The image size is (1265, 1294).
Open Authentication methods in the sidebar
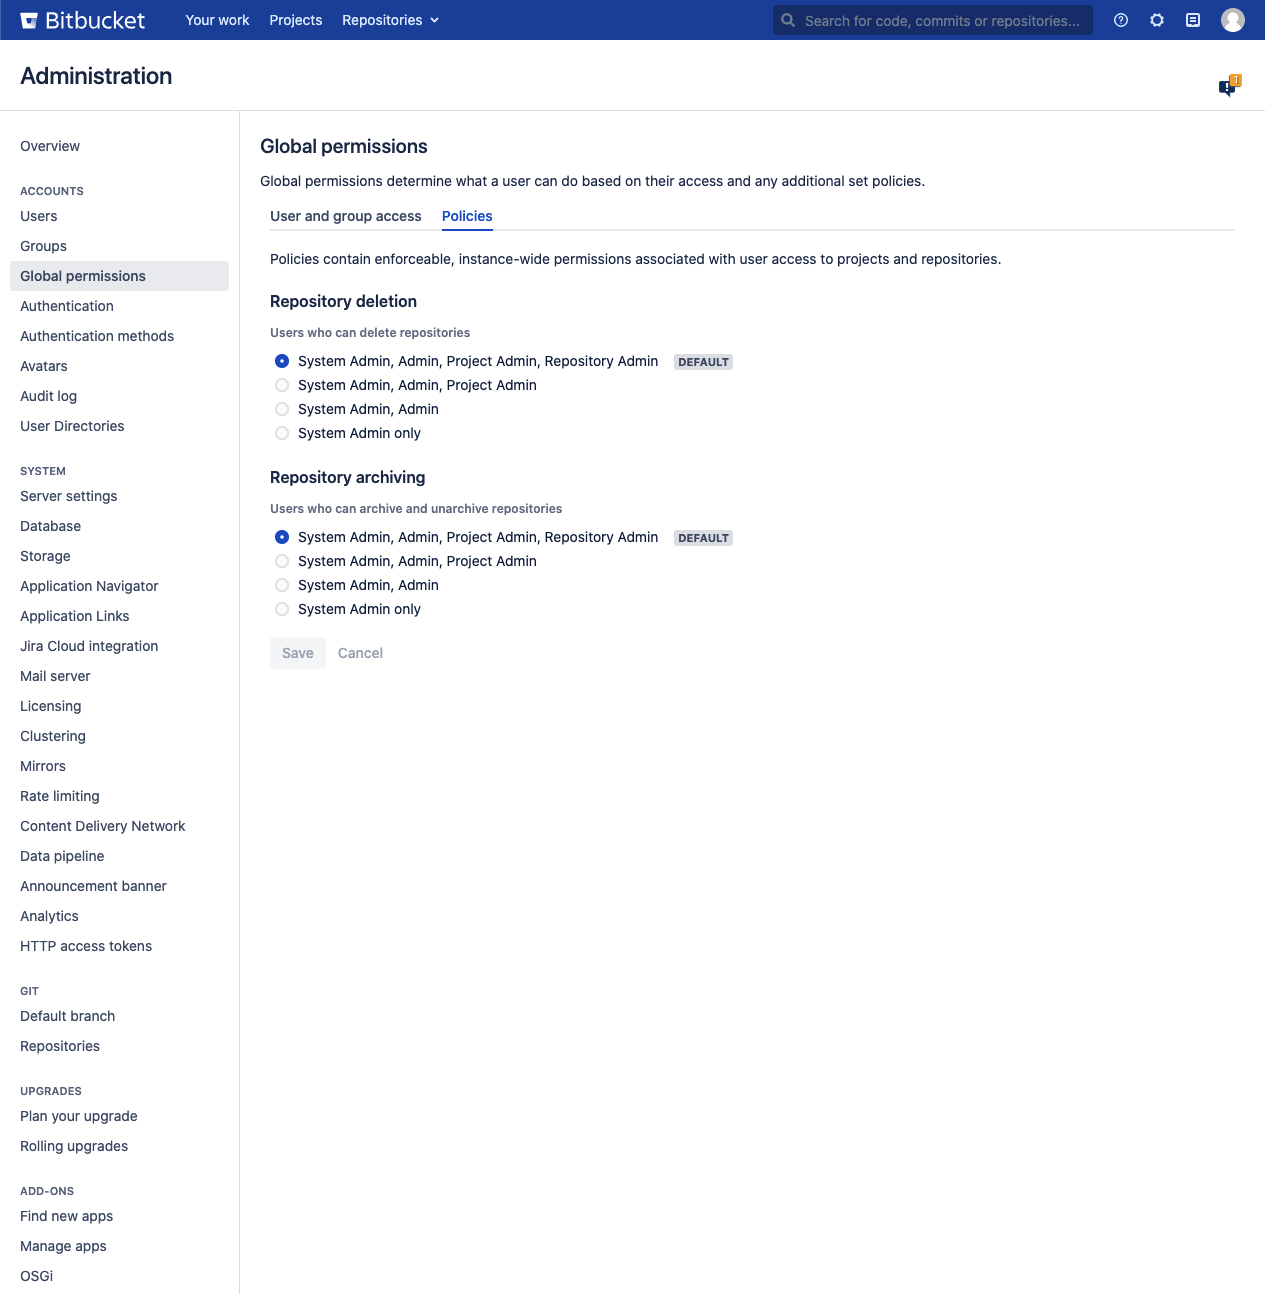pyautogui.click(x=97, y=336)
